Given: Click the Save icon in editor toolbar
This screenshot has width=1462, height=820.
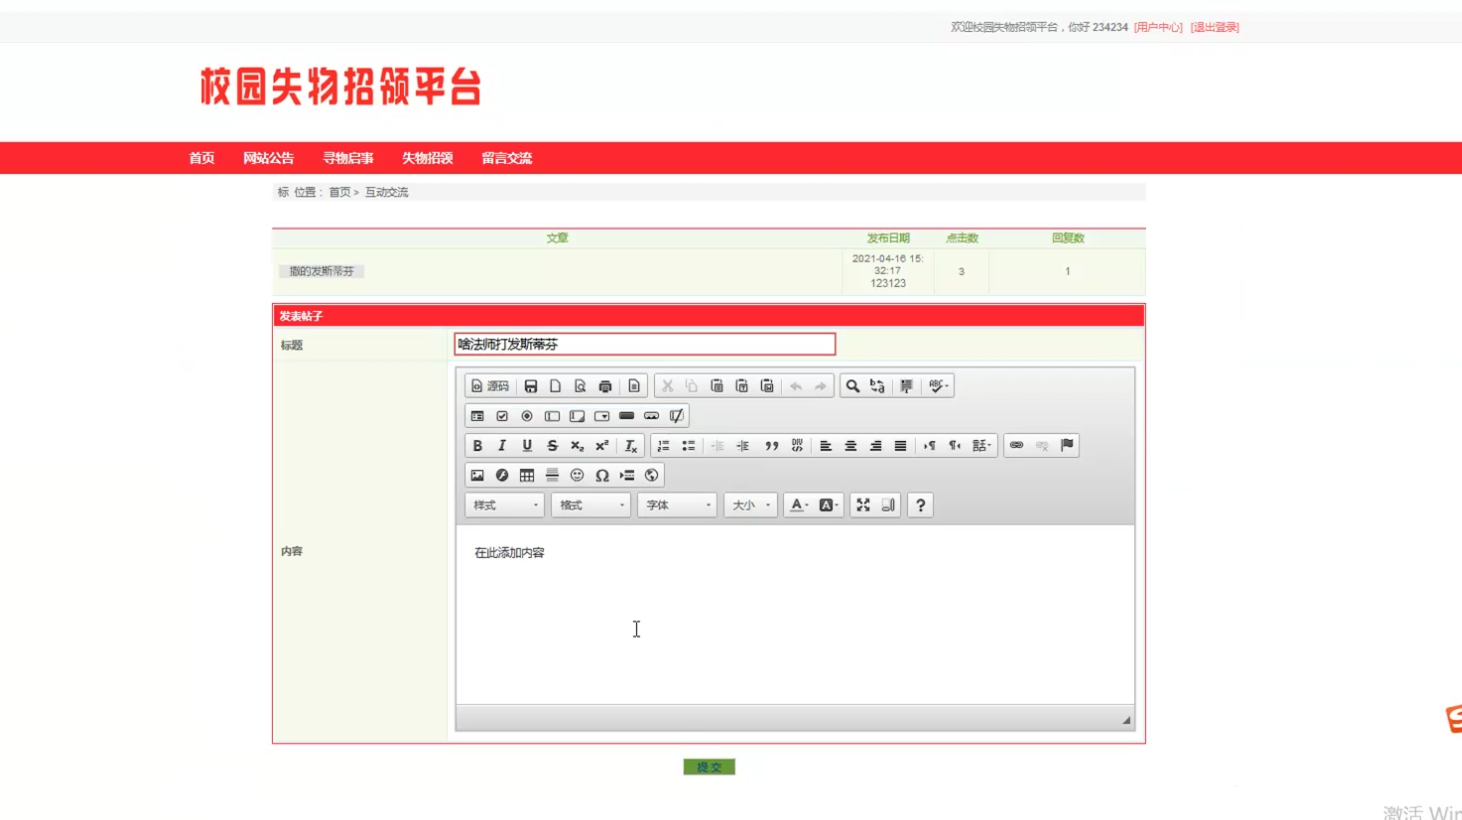Looking at the screenshot, I should pyautogui.click(x=531, y=386).
